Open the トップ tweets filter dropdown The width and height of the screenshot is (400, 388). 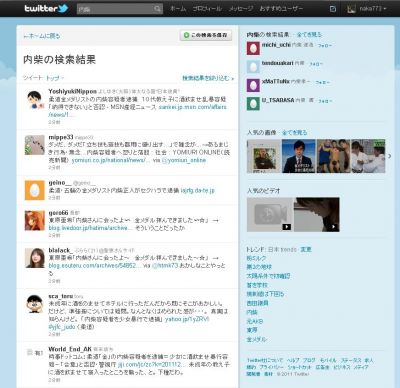[x=55, y=78]
